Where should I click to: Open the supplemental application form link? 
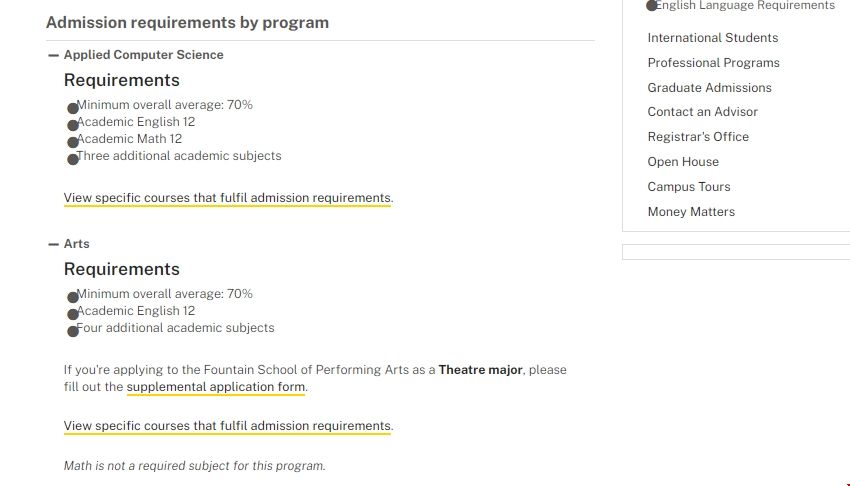tap(216, 387)
